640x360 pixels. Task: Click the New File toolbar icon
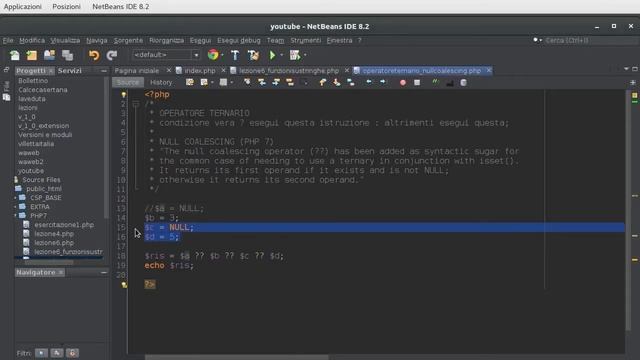14,55
